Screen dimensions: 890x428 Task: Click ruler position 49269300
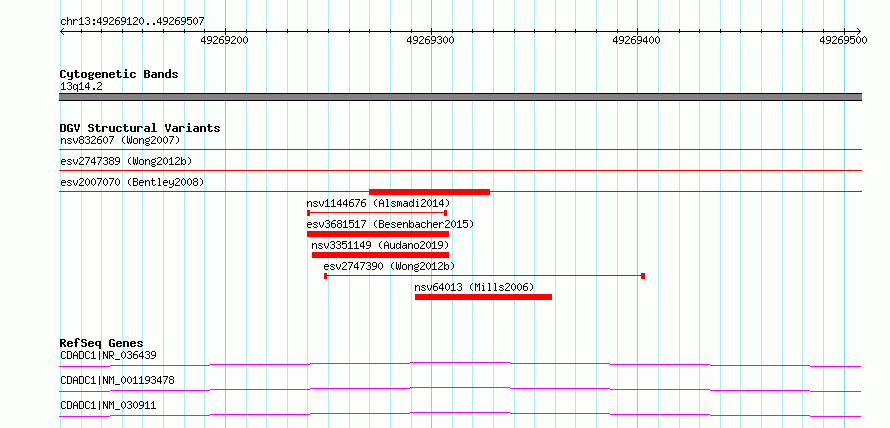tap(431, 40)
